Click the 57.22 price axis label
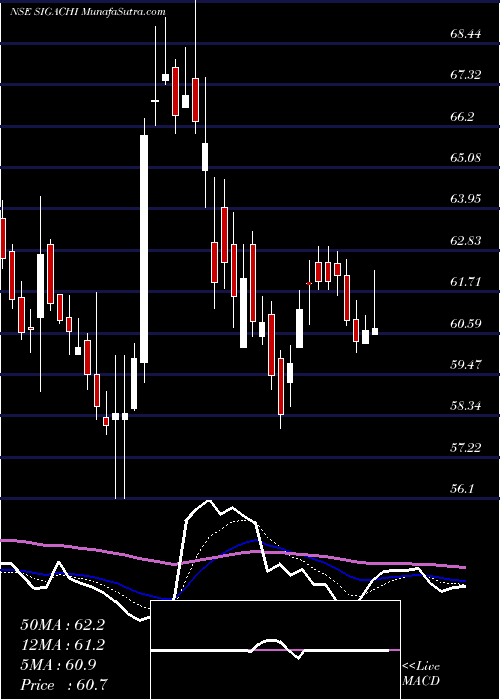 [466, 448]
